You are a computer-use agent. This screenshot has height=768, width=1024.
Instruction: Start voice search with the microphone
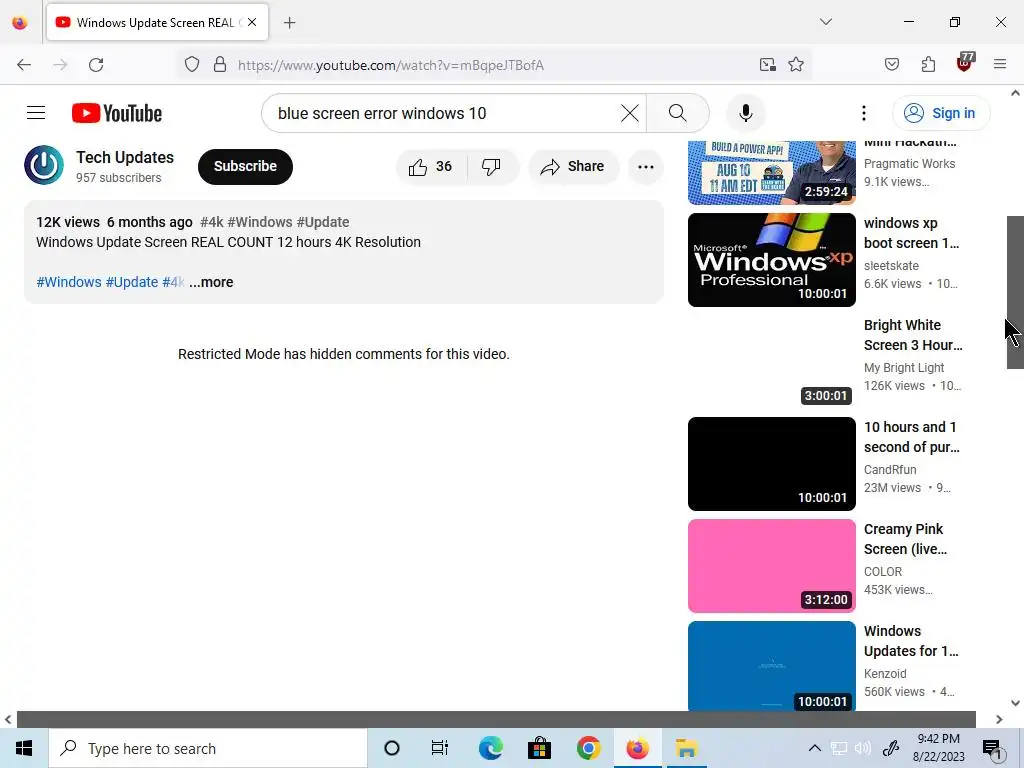(x=746, y=113)
